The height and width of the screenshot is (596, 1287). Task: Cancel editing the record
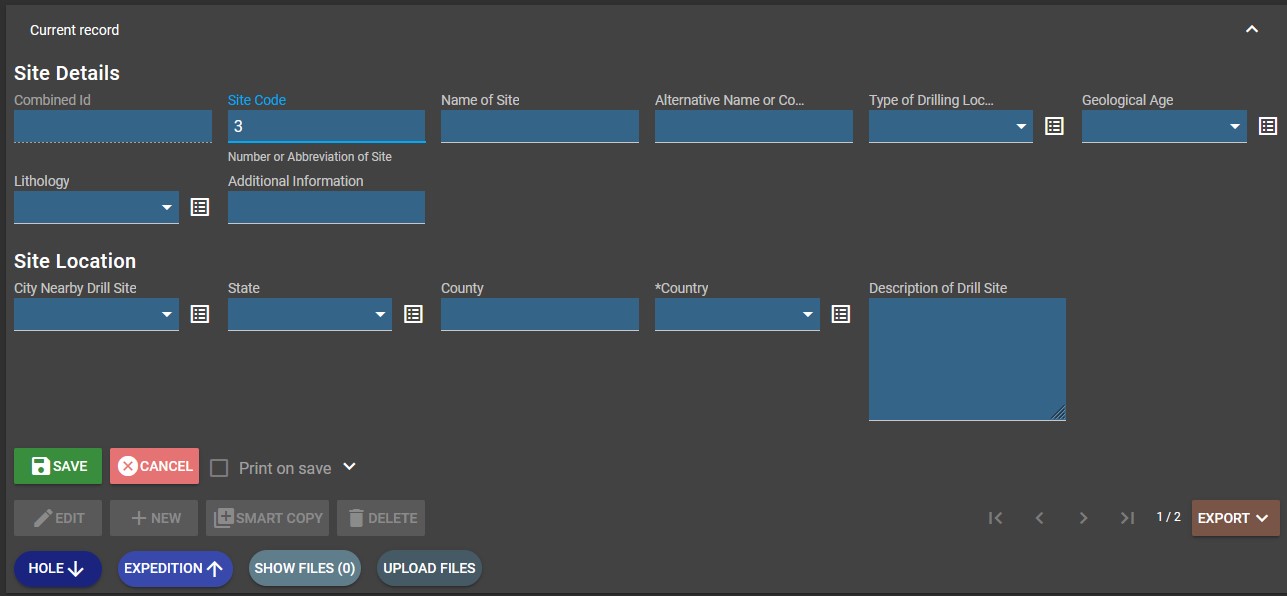(155, 466)
